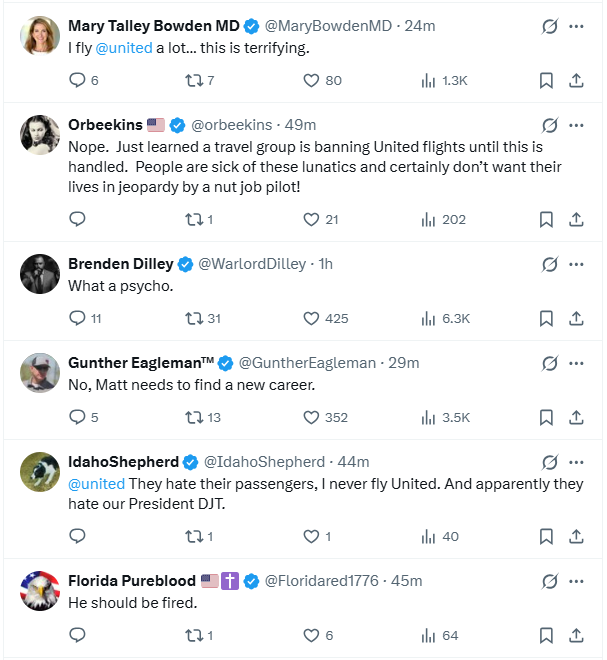Visit @WarlordDilley handle link
Screen dimensions: 607x660
(252, 264)
